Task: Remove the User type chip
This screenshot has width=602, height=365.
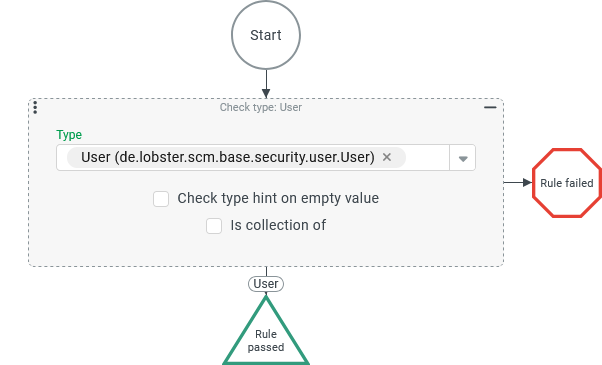Action: pos(387,157)
